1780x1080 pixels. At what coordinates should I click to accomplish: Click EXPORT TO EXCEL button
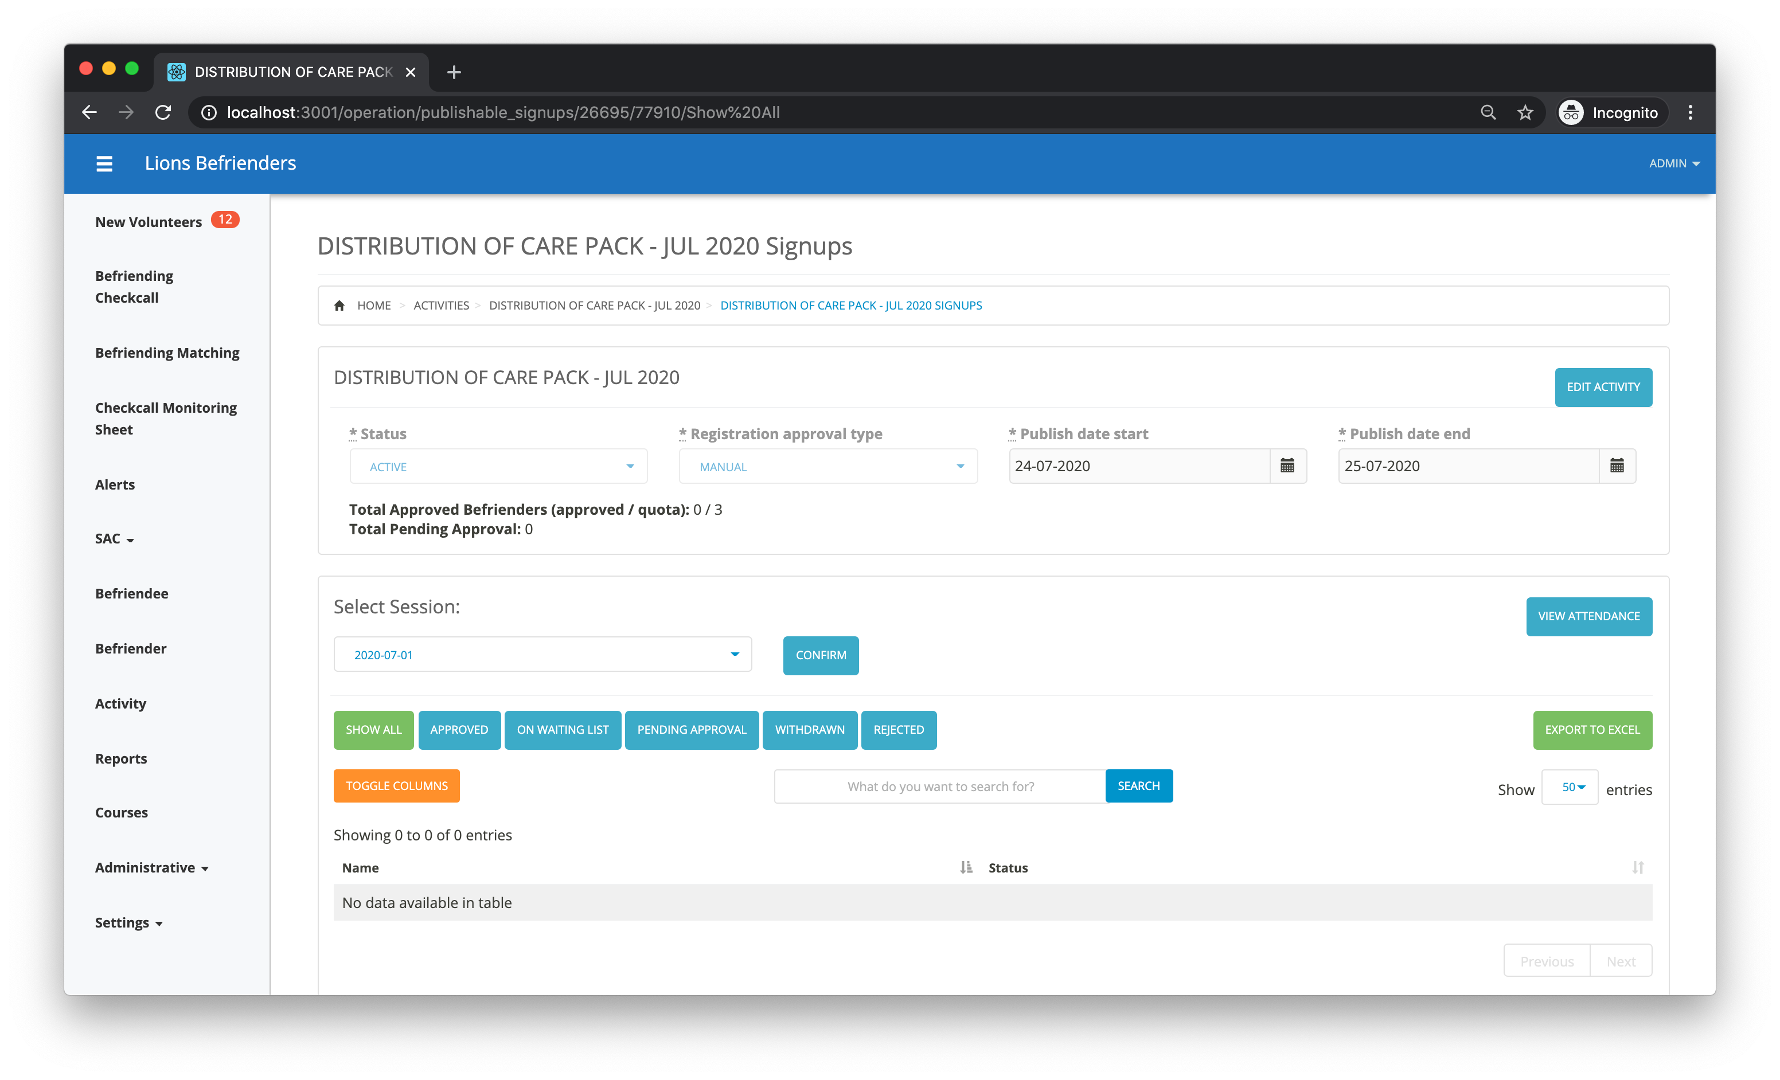point(1592,731)
